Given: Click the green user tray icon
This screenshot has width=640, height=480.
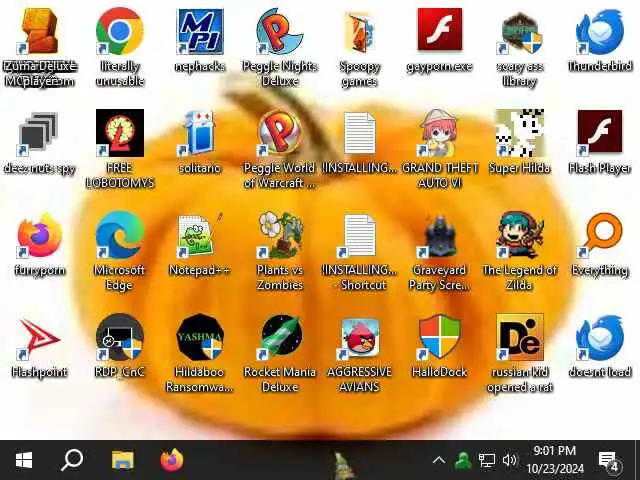Looking at the screenshot, I should [x=462, y=460].
